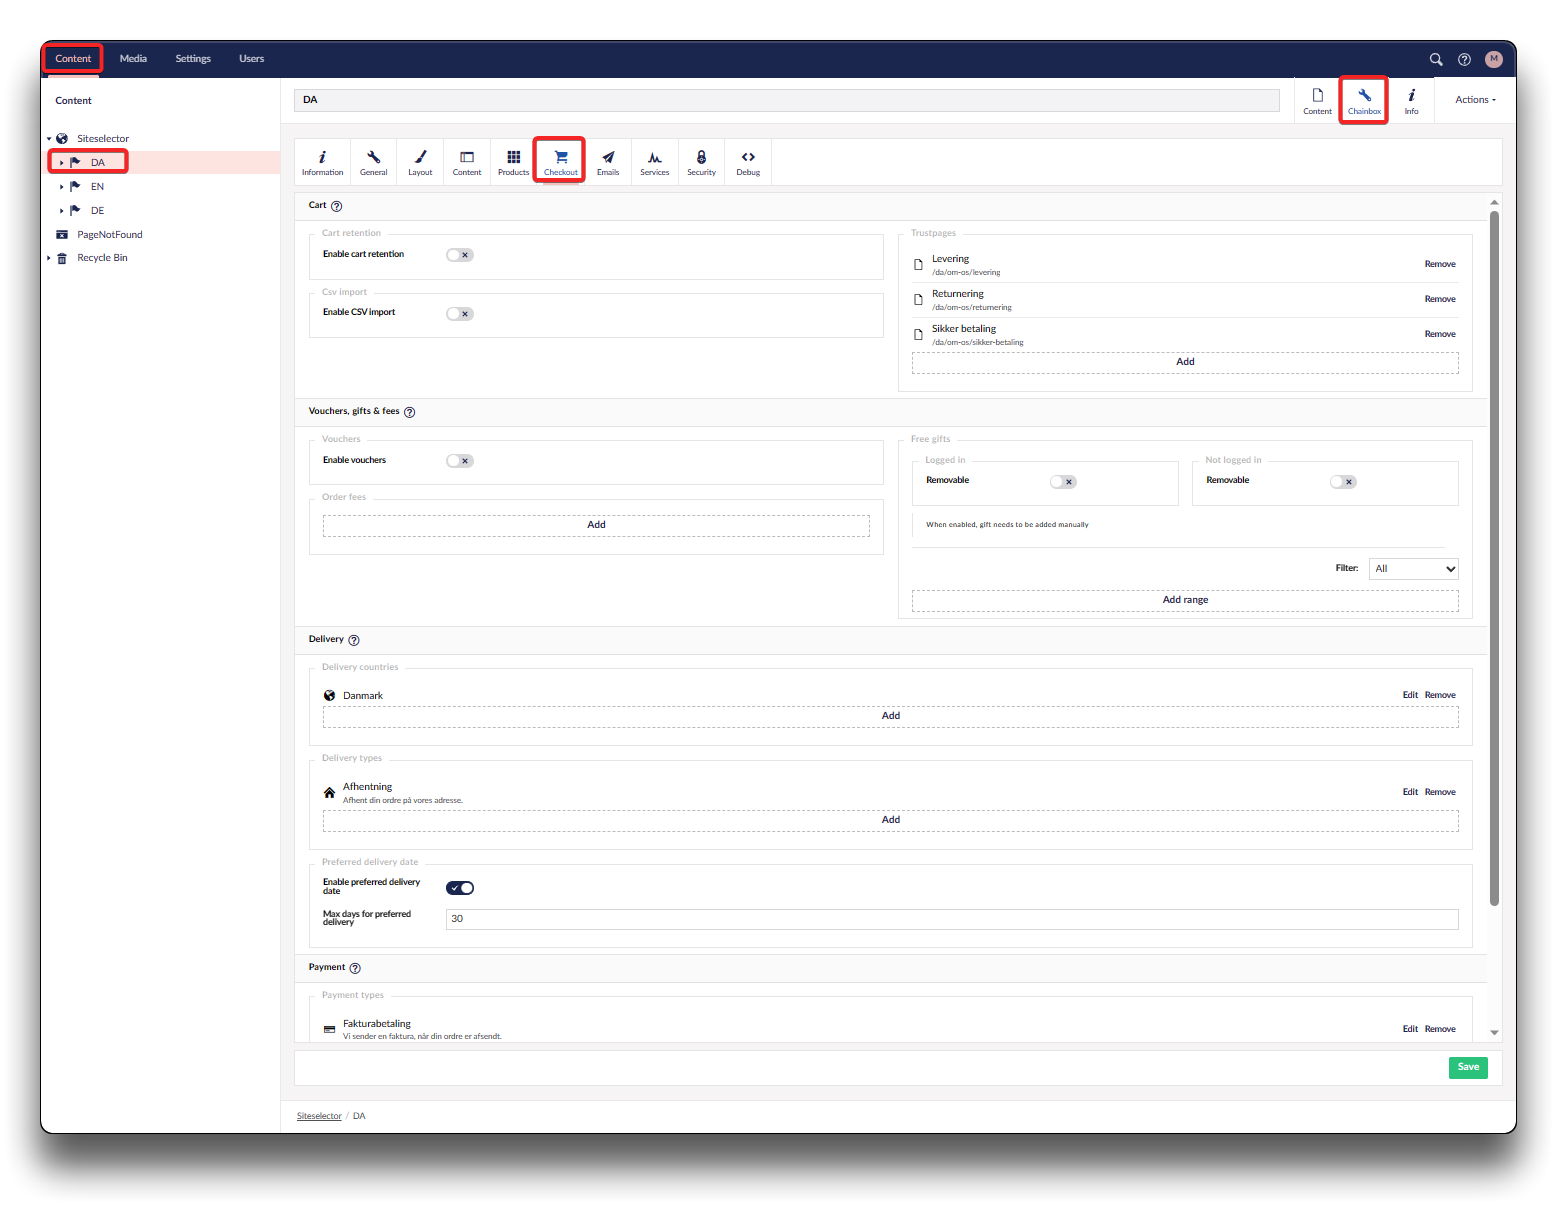Remove the Levering trustpage
Screen dimensions: 1557x1206
click(1439, 264)
